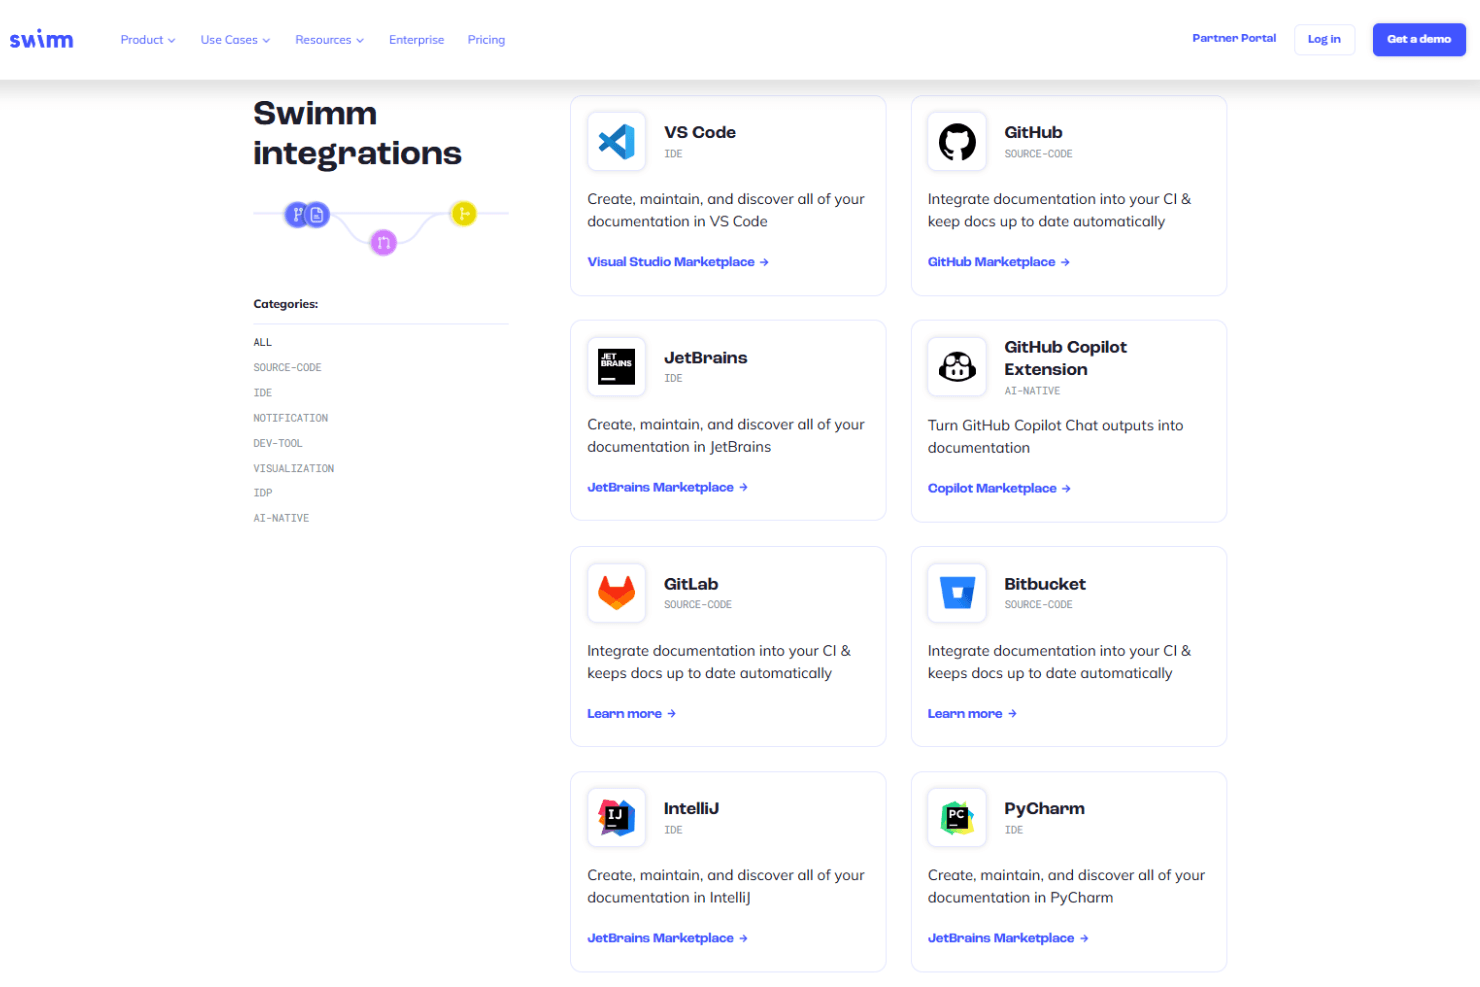This screenshot has height=987, width=1480.
Task: Expand the Product dropdown menu
Action: [148, 40]
